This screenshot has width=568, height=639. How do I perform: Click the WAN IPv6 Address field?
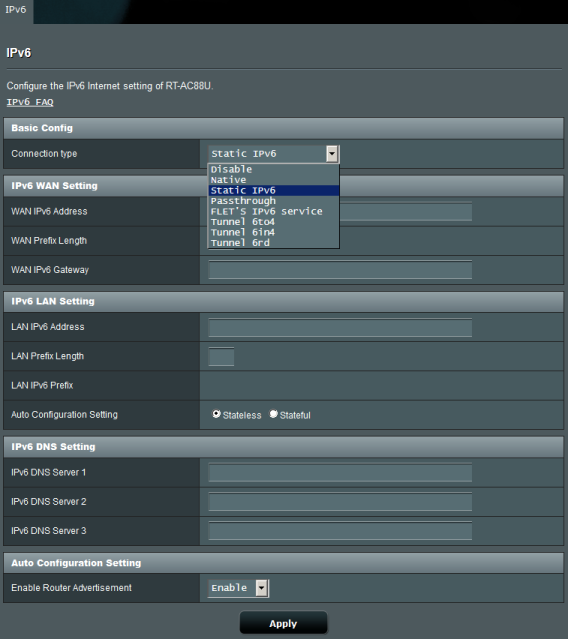(405, 212)
